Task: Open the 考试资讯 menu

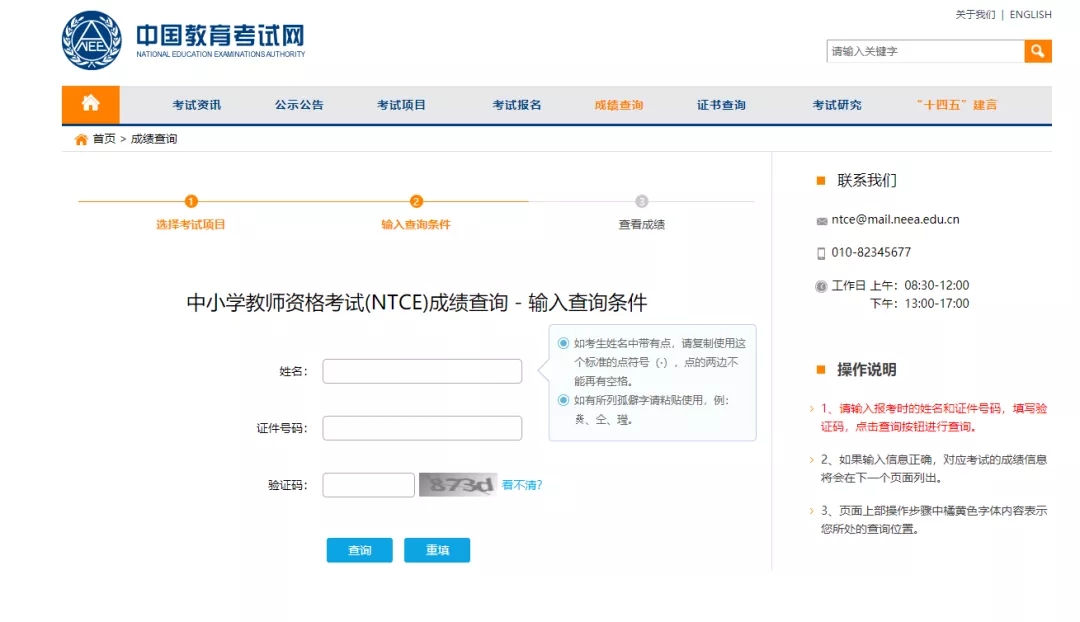Action: pyautogui.click(x=196, y=105)
